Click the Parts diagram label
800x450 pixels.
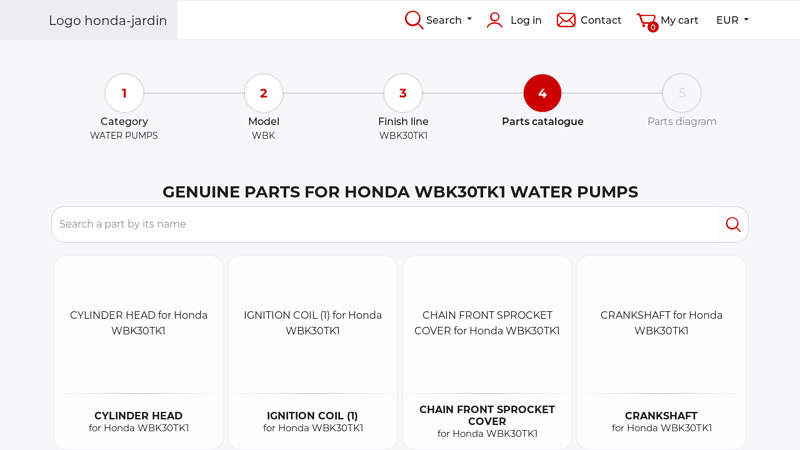pyautogui.click(x=682, y=121)
